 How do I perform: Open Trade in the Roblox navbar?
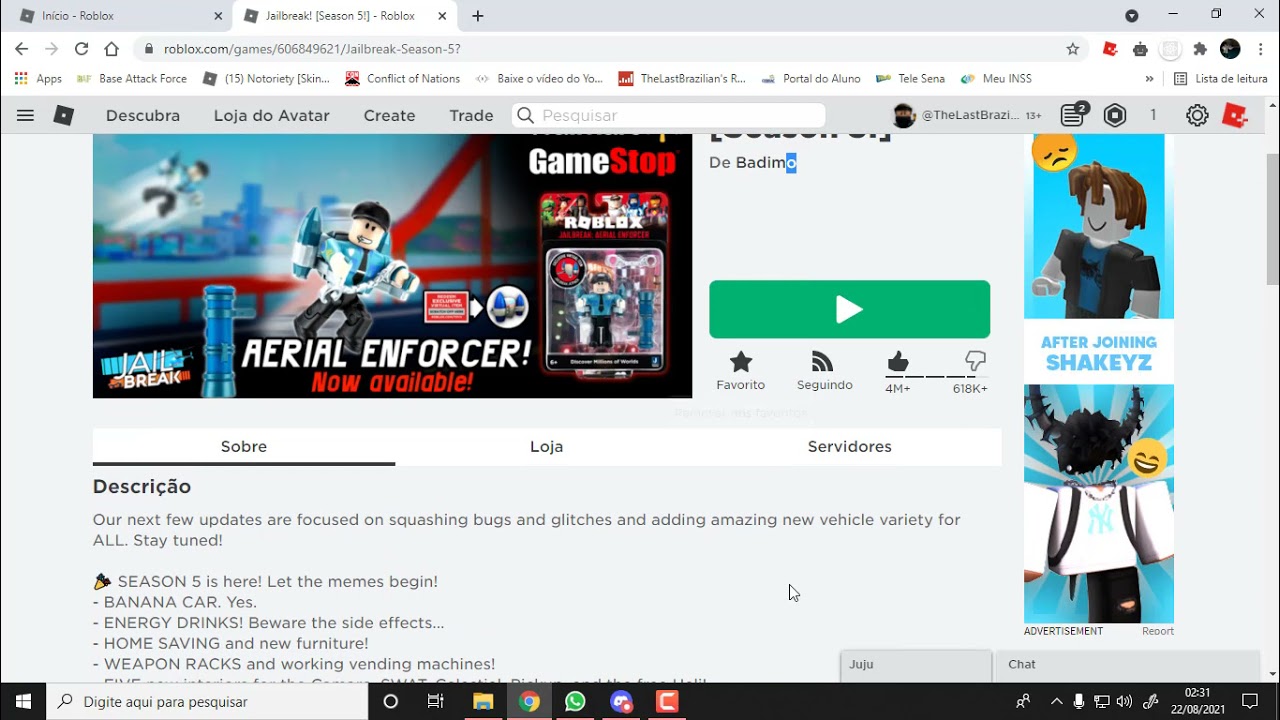[471, 116]
